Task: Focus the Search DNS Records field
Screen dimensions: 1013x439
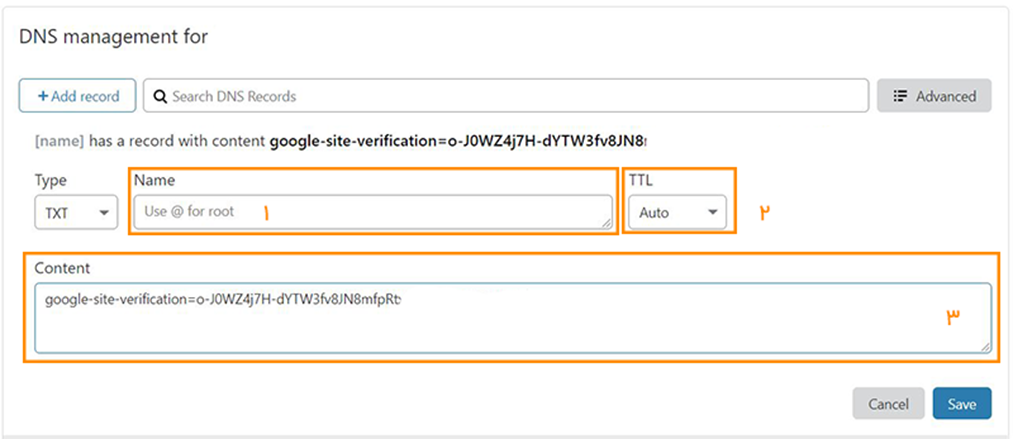Action: (x=505, y=96)
